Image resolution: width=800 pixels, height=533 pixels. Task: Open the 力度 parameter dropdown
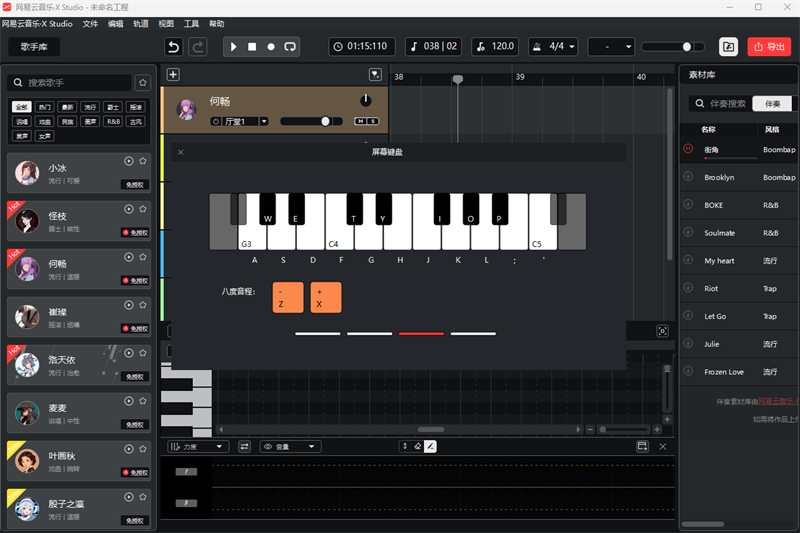point(198,447)
